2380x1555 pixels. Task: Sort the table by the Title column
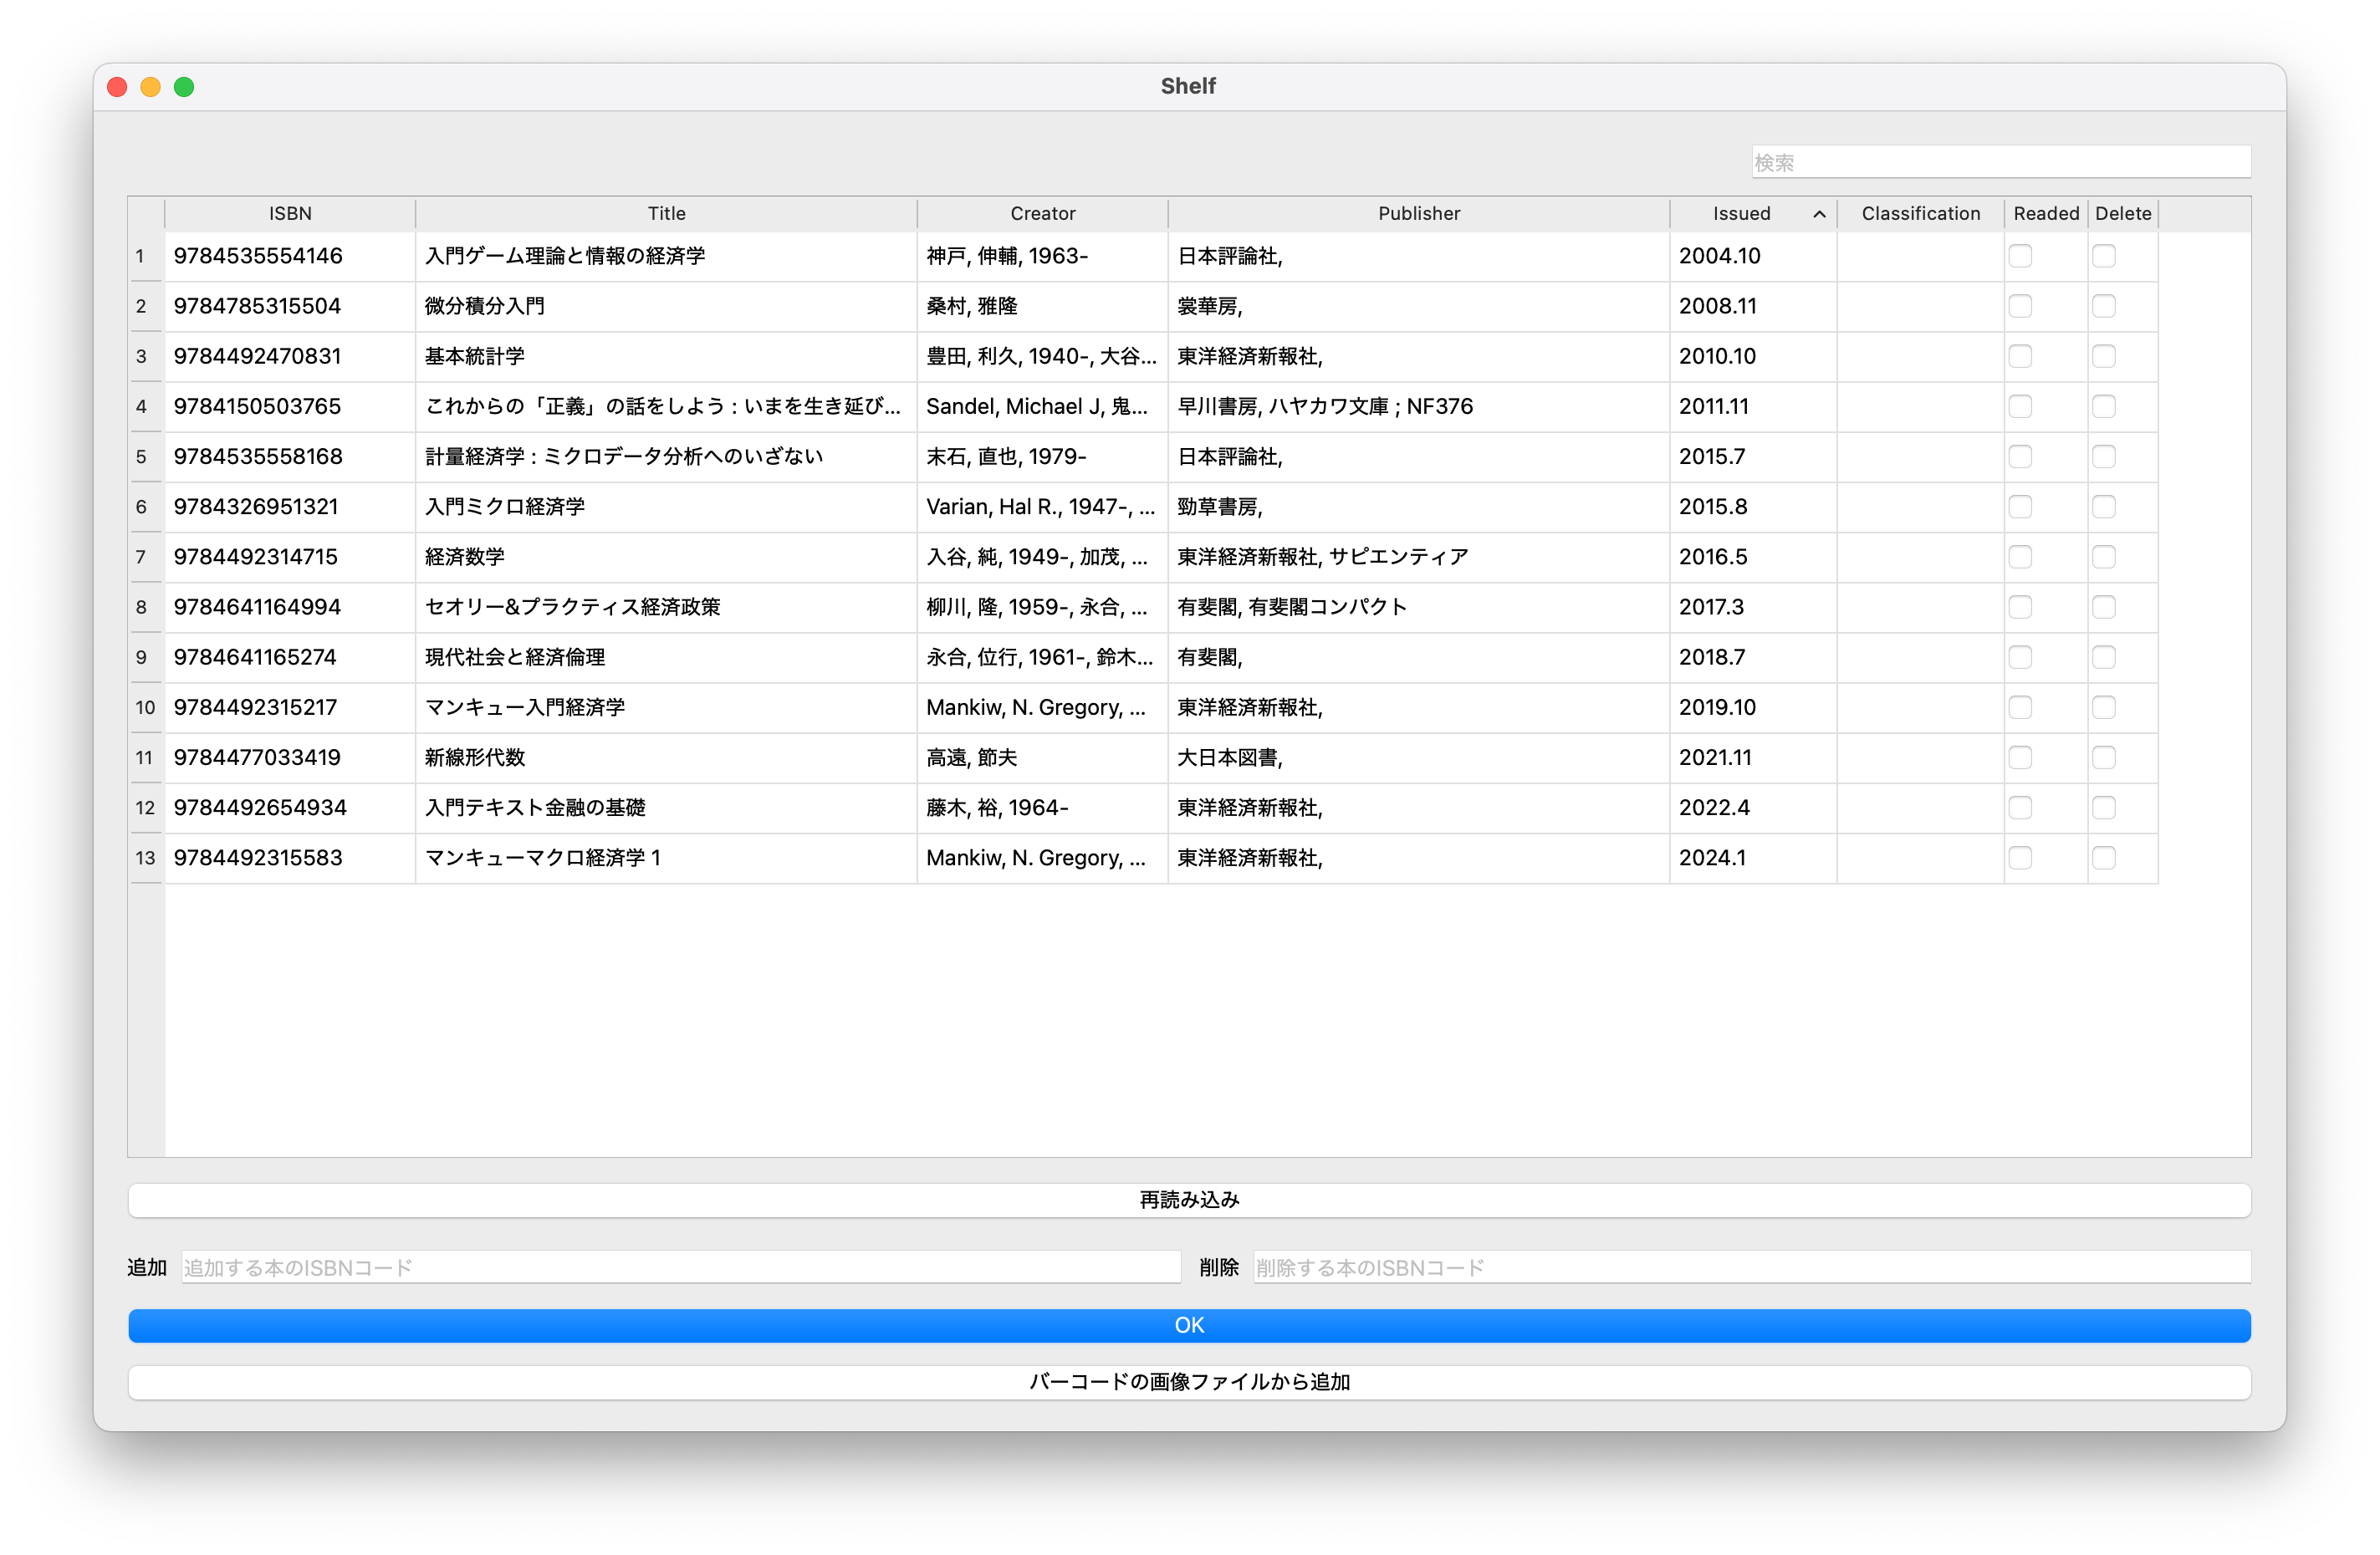[665, 213]
